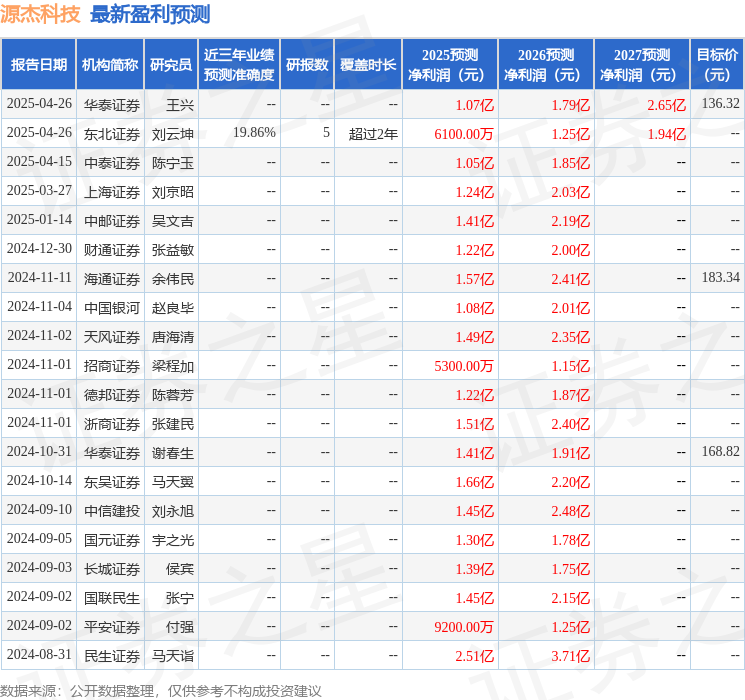The height and width of the screenshot is (700, 745).
Task: Click the 2025预测净利润 header
Action: 449,65
